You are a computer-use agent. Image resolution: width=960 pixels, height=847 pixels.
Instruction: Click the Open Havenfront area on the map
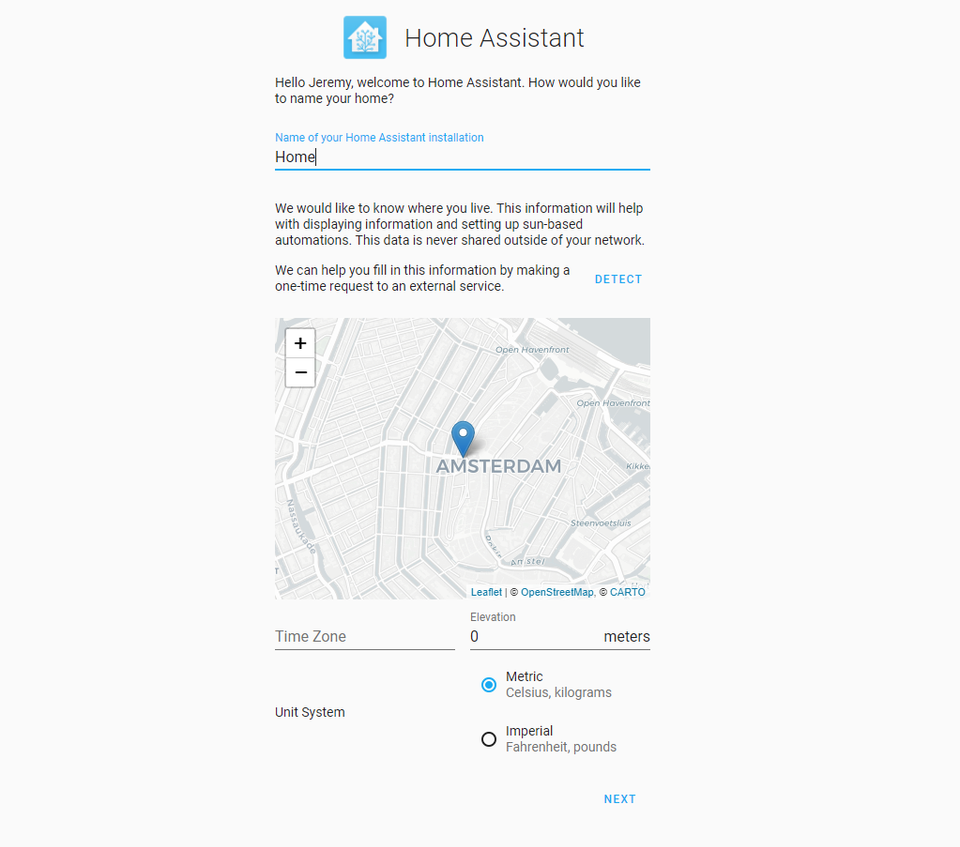pyautogui.click(x=531, y=350)
